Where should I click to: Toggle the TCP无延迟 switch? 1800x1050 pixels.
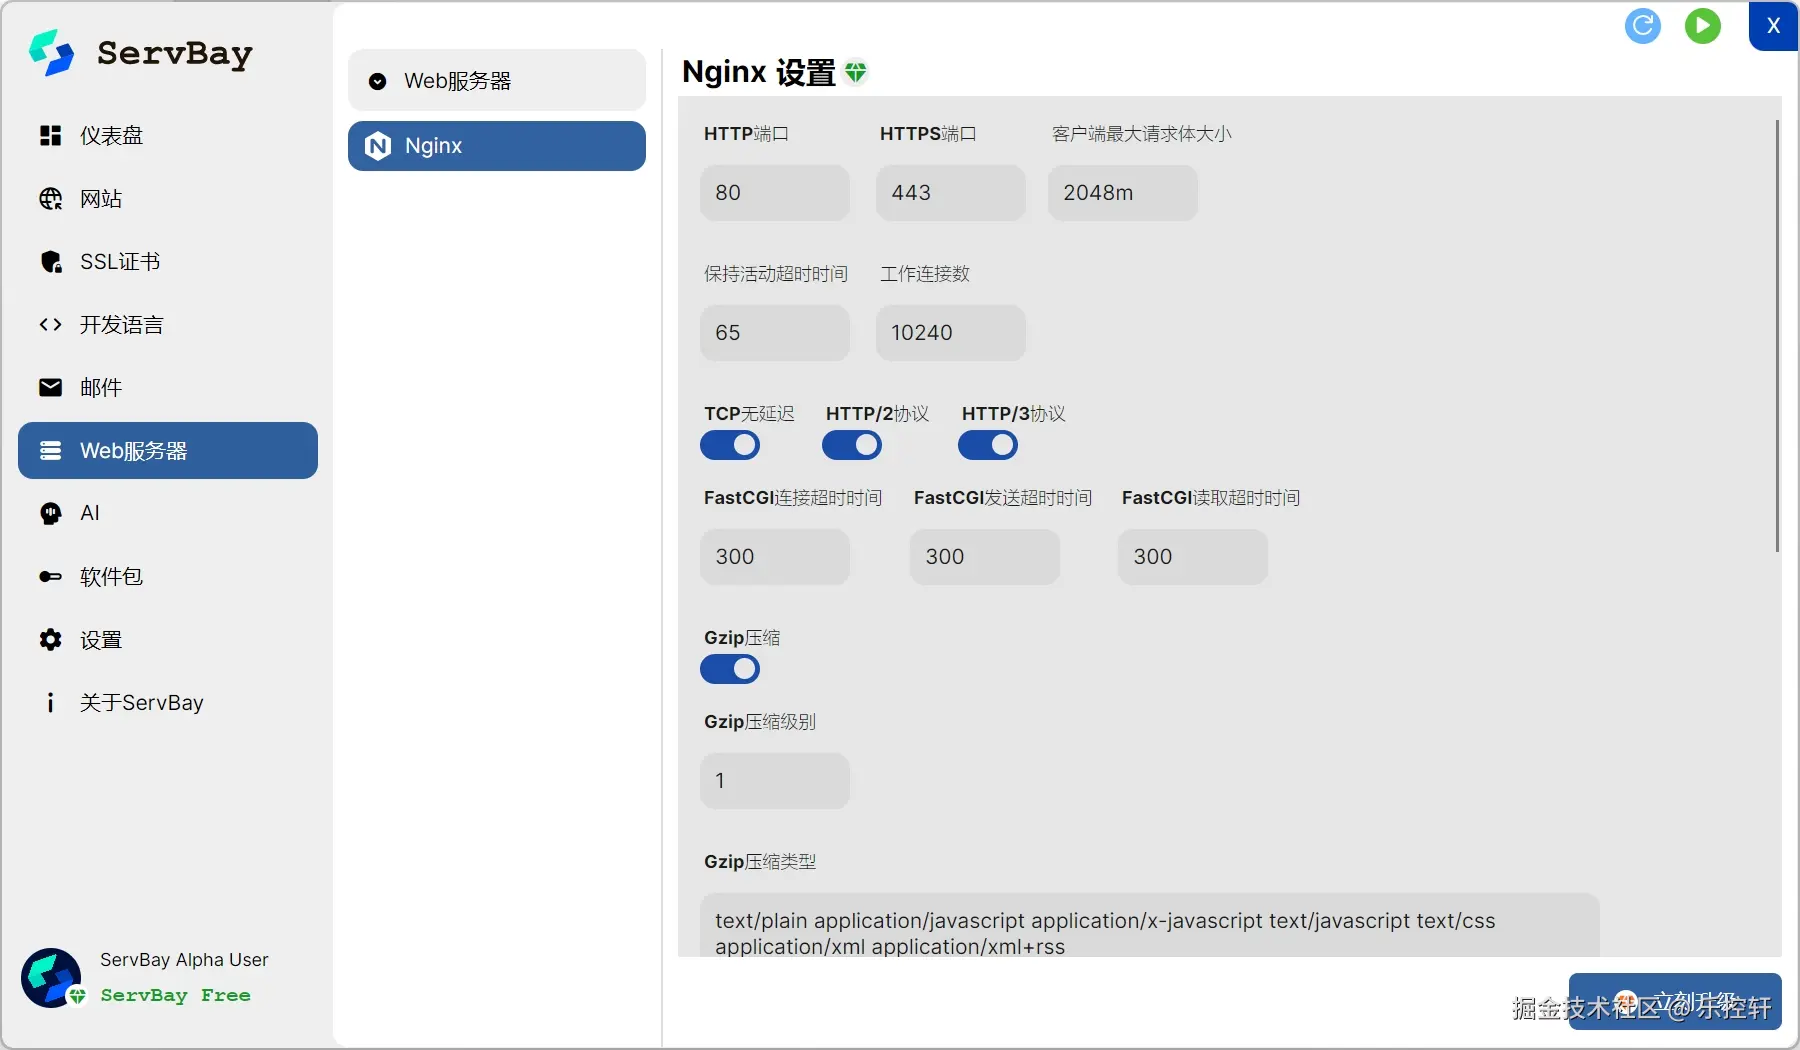point(730,445)
